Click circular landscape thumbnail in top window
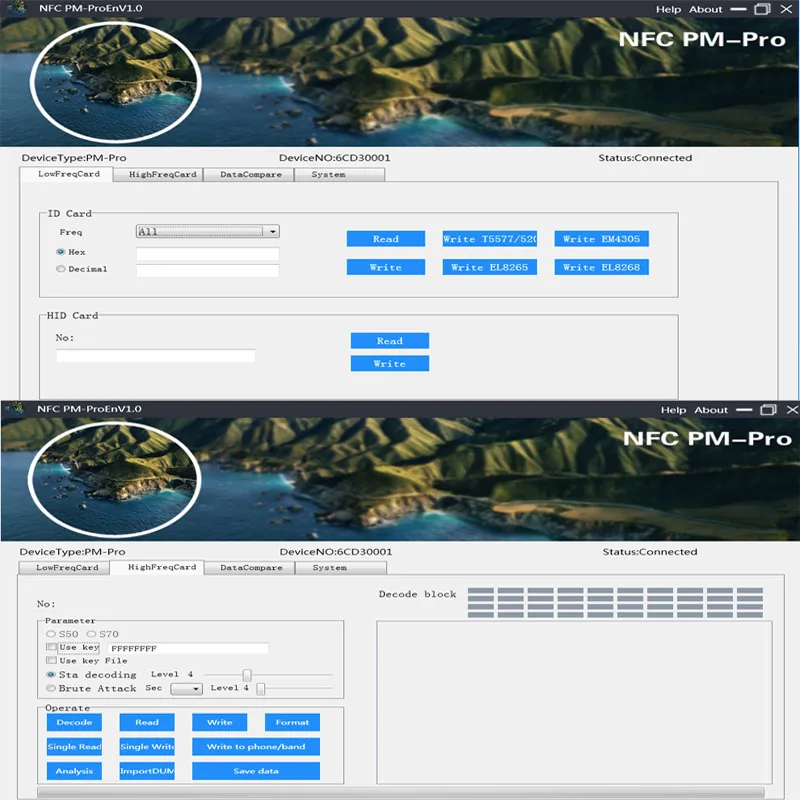Image resolution: width=800 pixels, height=800 pixels. tap(115, 82)
